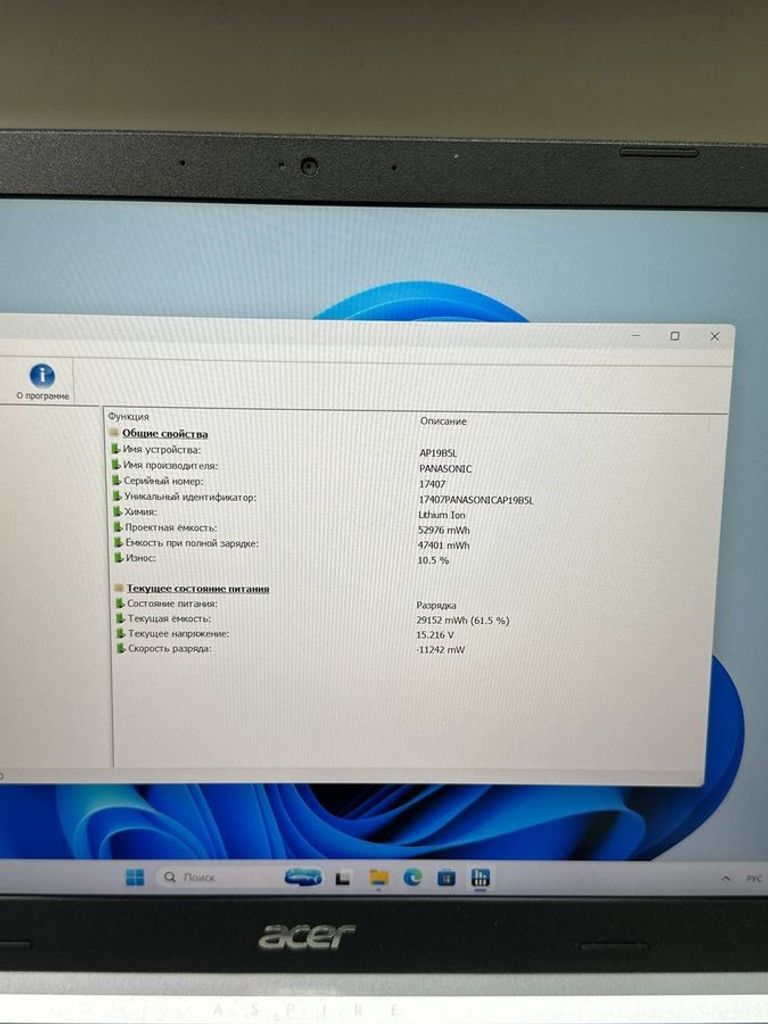Click the 'РУС' language indicator
This screenshot has width=768, height=1024.
click(754, 879)
